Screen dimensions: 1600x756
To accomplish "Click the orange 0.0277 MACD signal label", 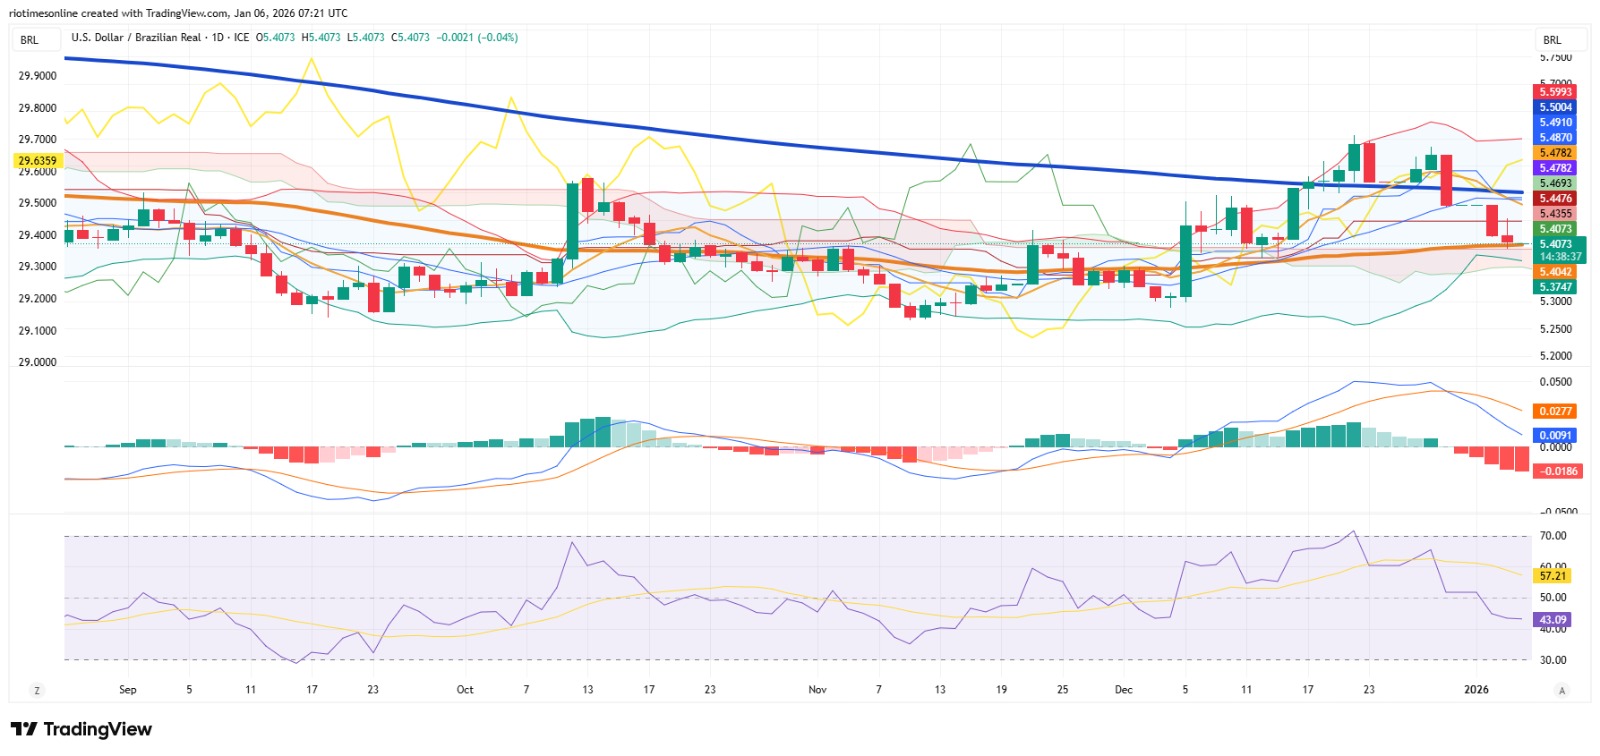I will (1555, 411).
